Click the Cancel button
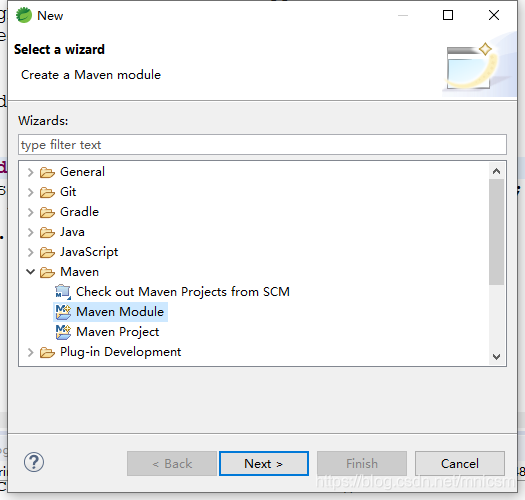 pyautogui.click(x=460, y=463)
